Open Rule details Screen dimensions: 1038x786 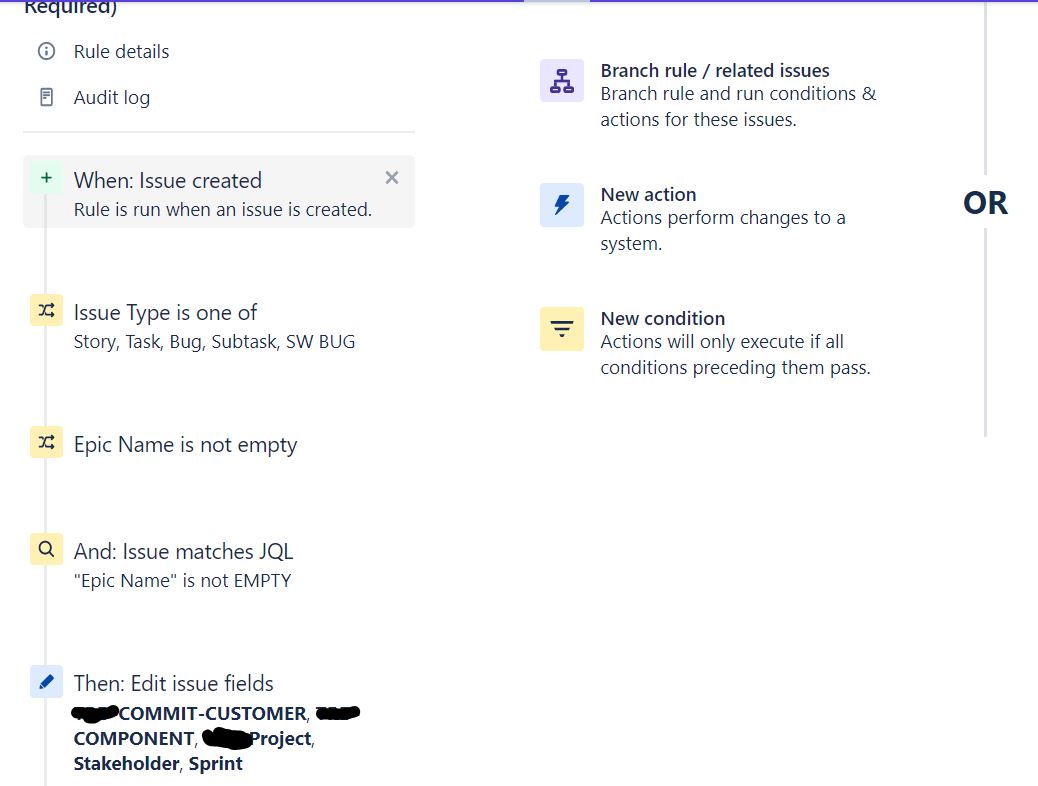[121, 52]
